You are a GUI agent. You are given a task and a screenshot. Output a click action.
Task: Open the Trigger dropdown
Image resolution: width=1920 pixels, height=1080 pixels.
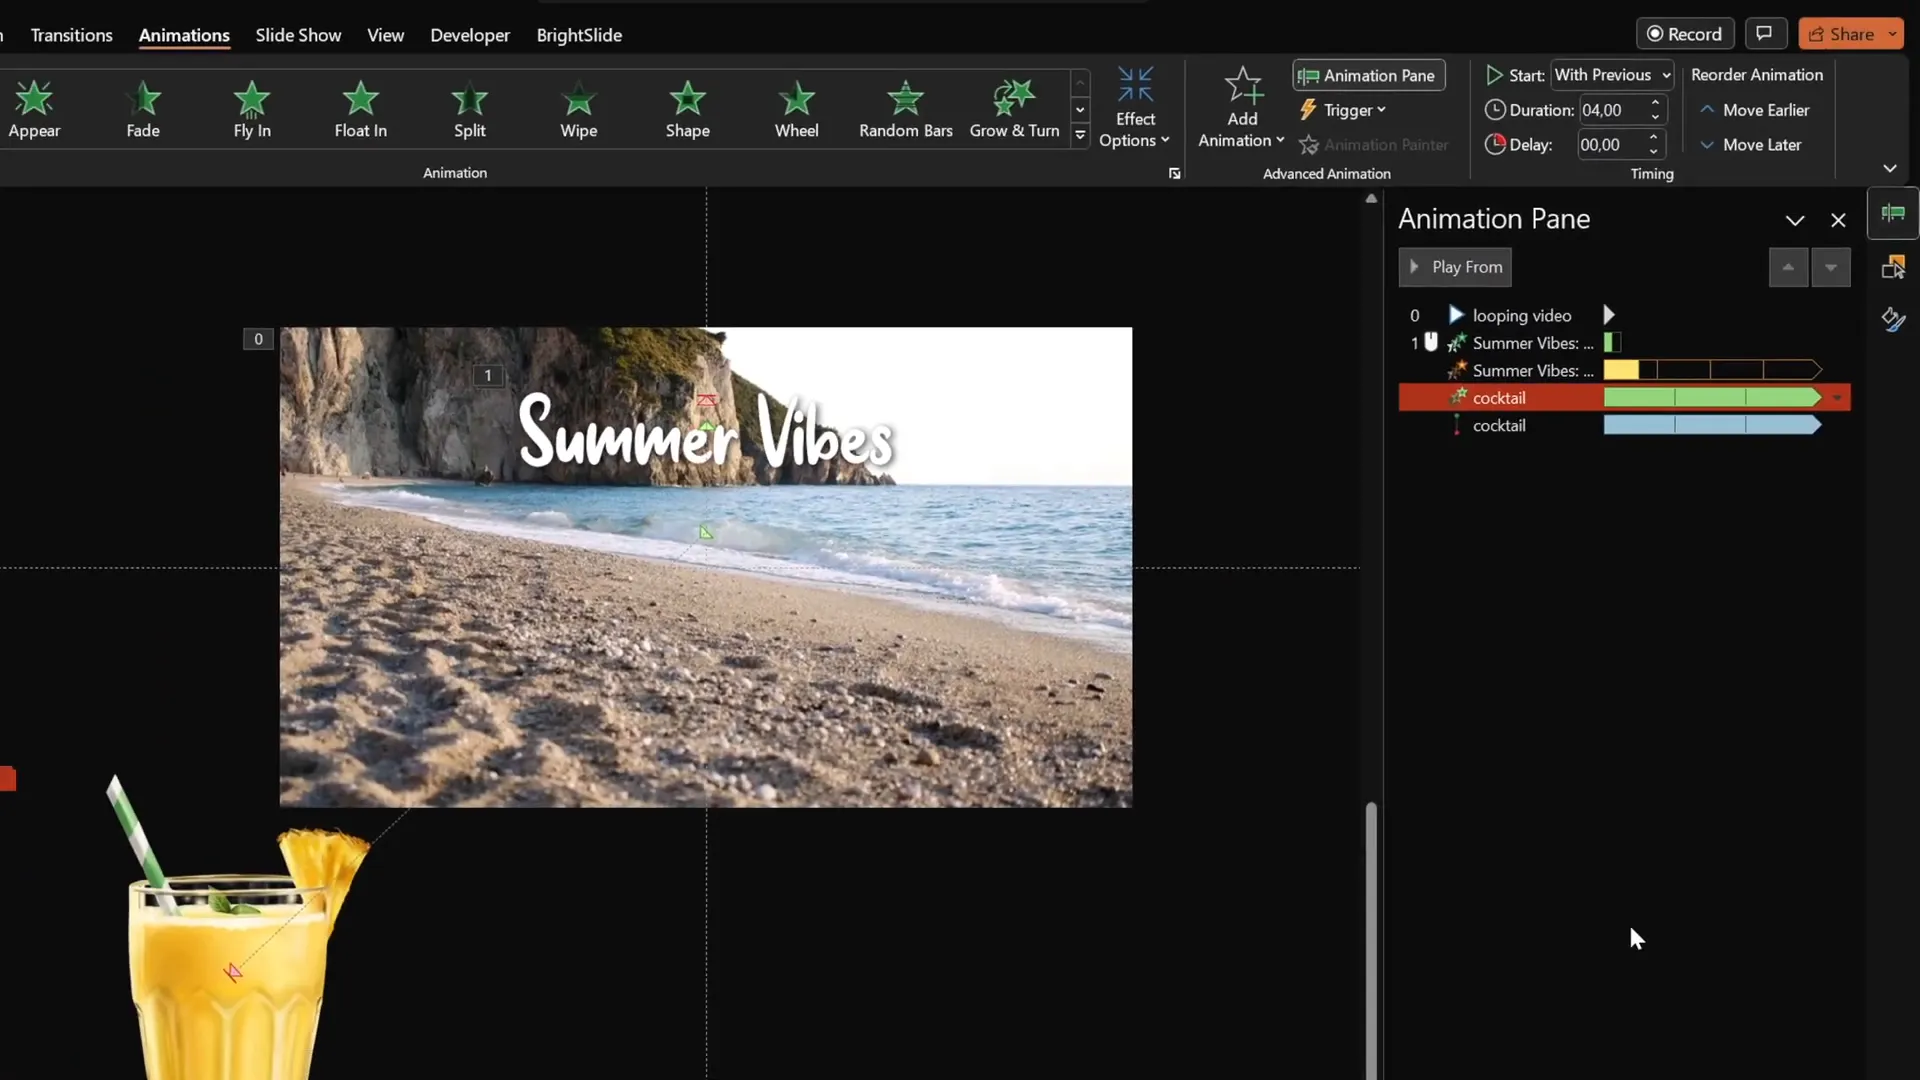click(1342, 110)
